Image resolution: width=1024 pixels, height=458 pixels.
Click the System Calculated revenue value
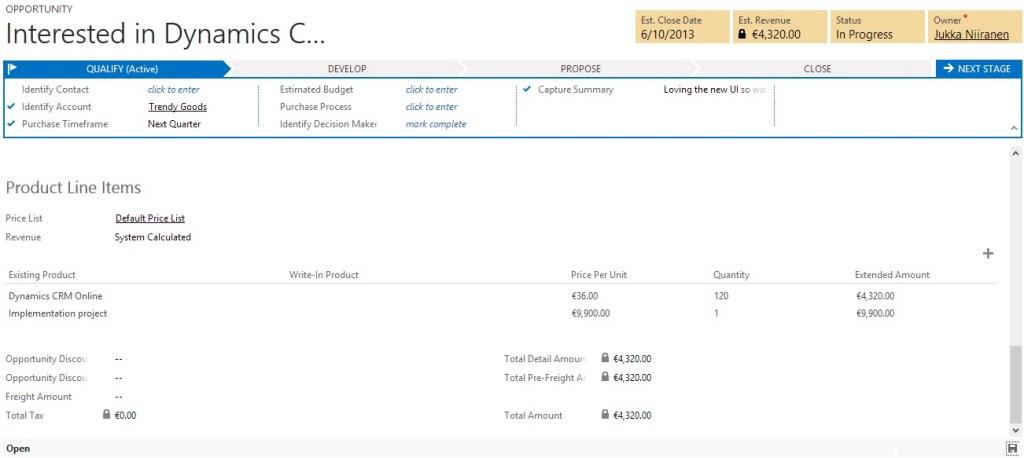(153, 237)
